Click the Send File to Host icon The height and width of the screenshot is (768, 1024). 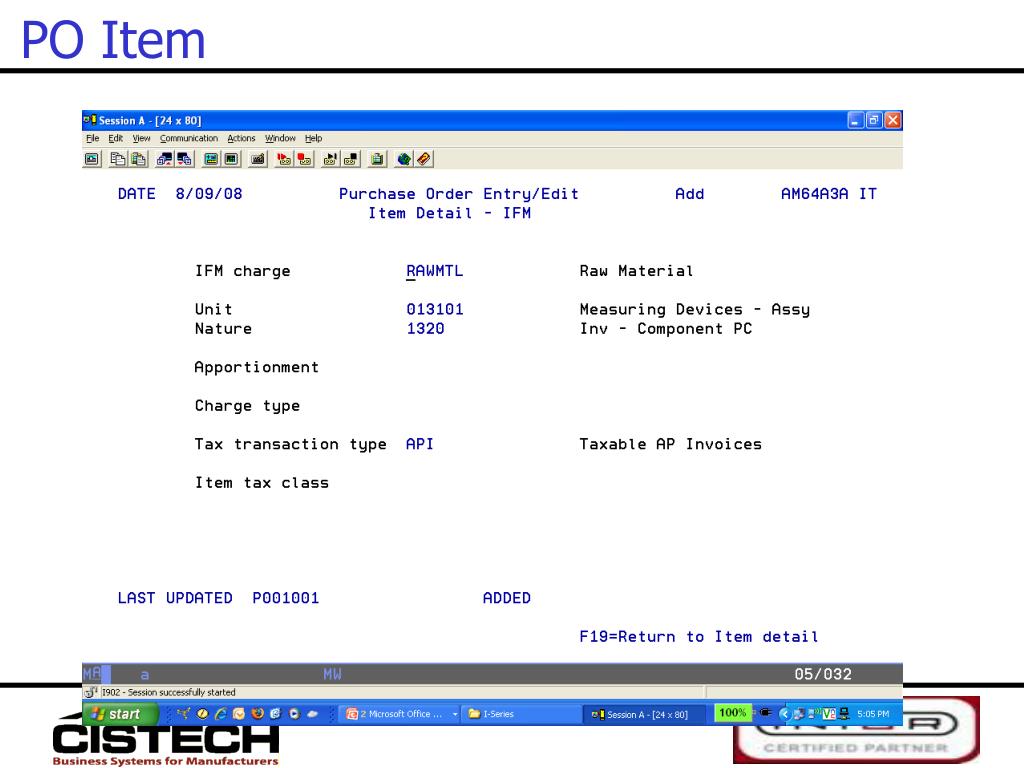click(165, 159)
